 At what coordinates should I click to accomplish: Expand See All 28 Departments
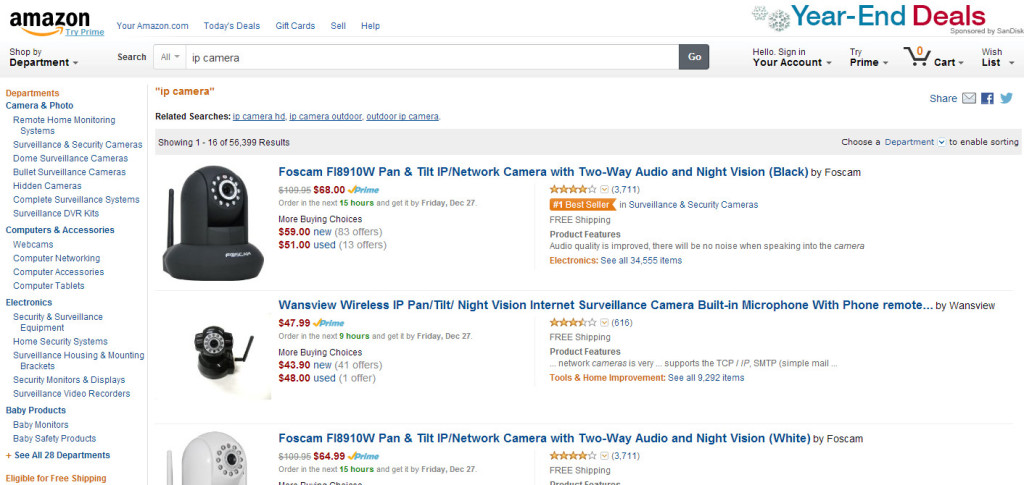point(58,456)
